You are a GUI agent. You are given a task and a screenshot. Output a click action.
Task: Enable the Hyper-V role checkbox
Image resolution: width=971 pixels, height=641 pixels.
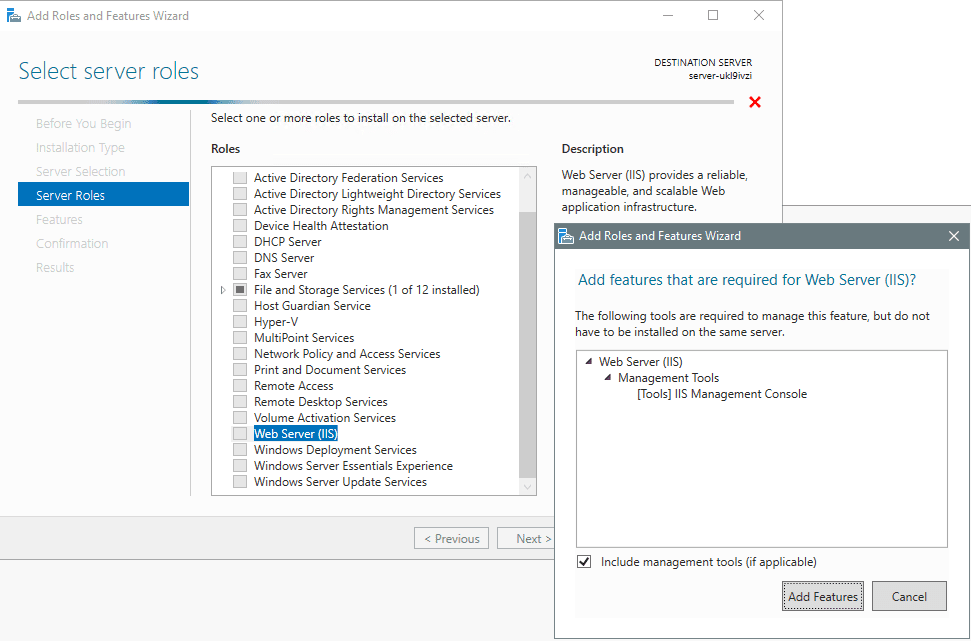tap(240, 321)
